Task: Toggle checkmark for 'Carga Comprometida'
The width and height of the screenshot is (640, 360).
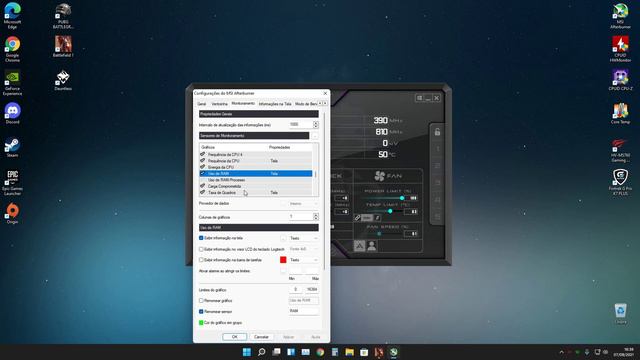Action: (x=202, y=186)
